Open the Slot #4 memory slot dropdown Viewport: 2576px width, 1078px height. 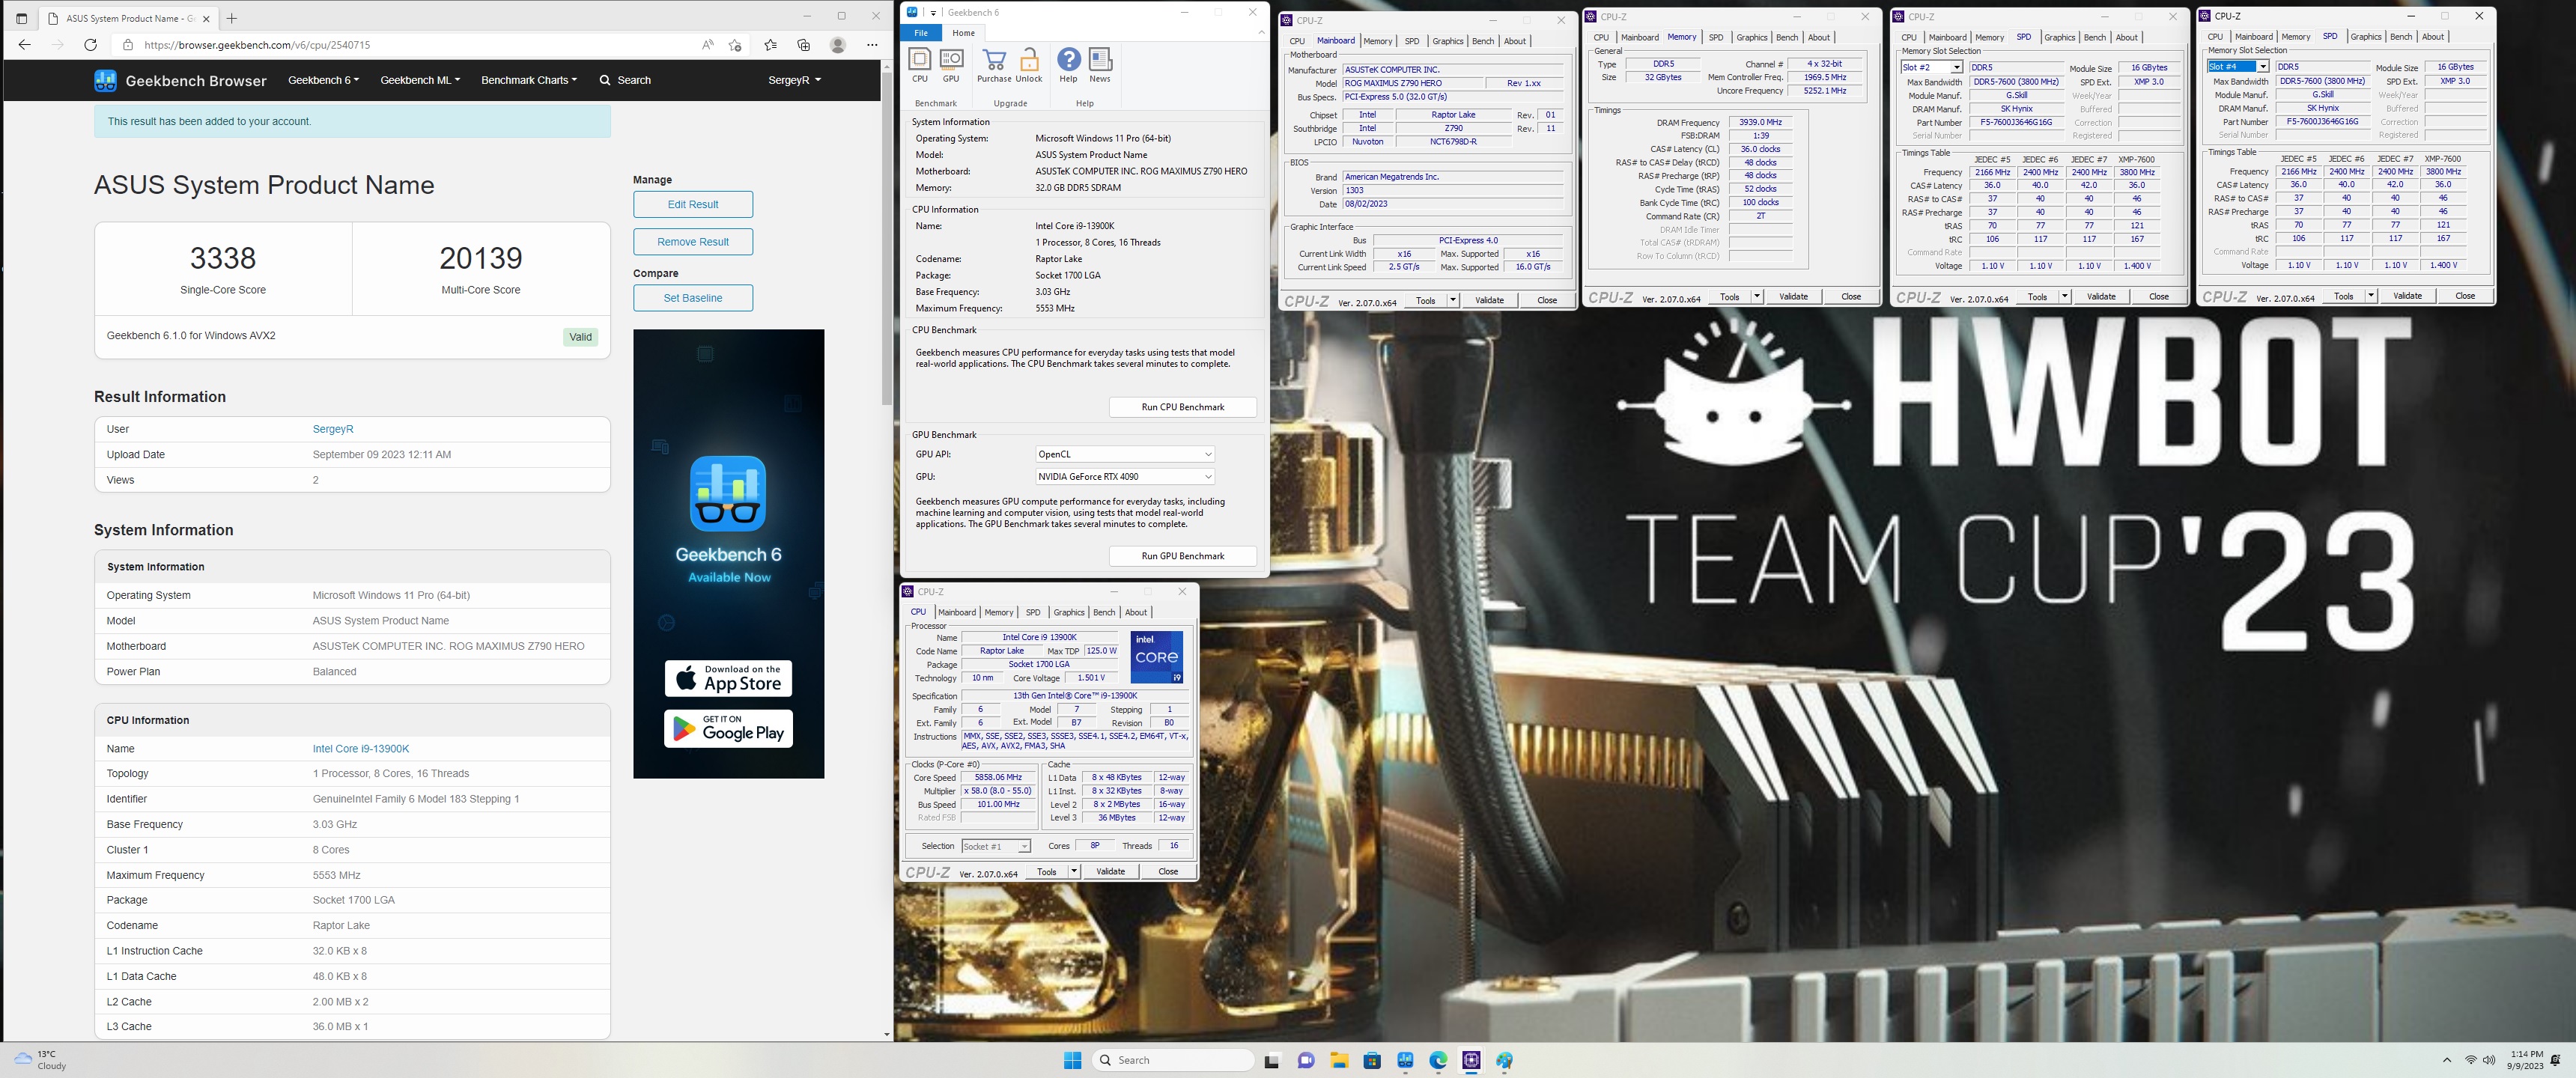pos(2238,67)
